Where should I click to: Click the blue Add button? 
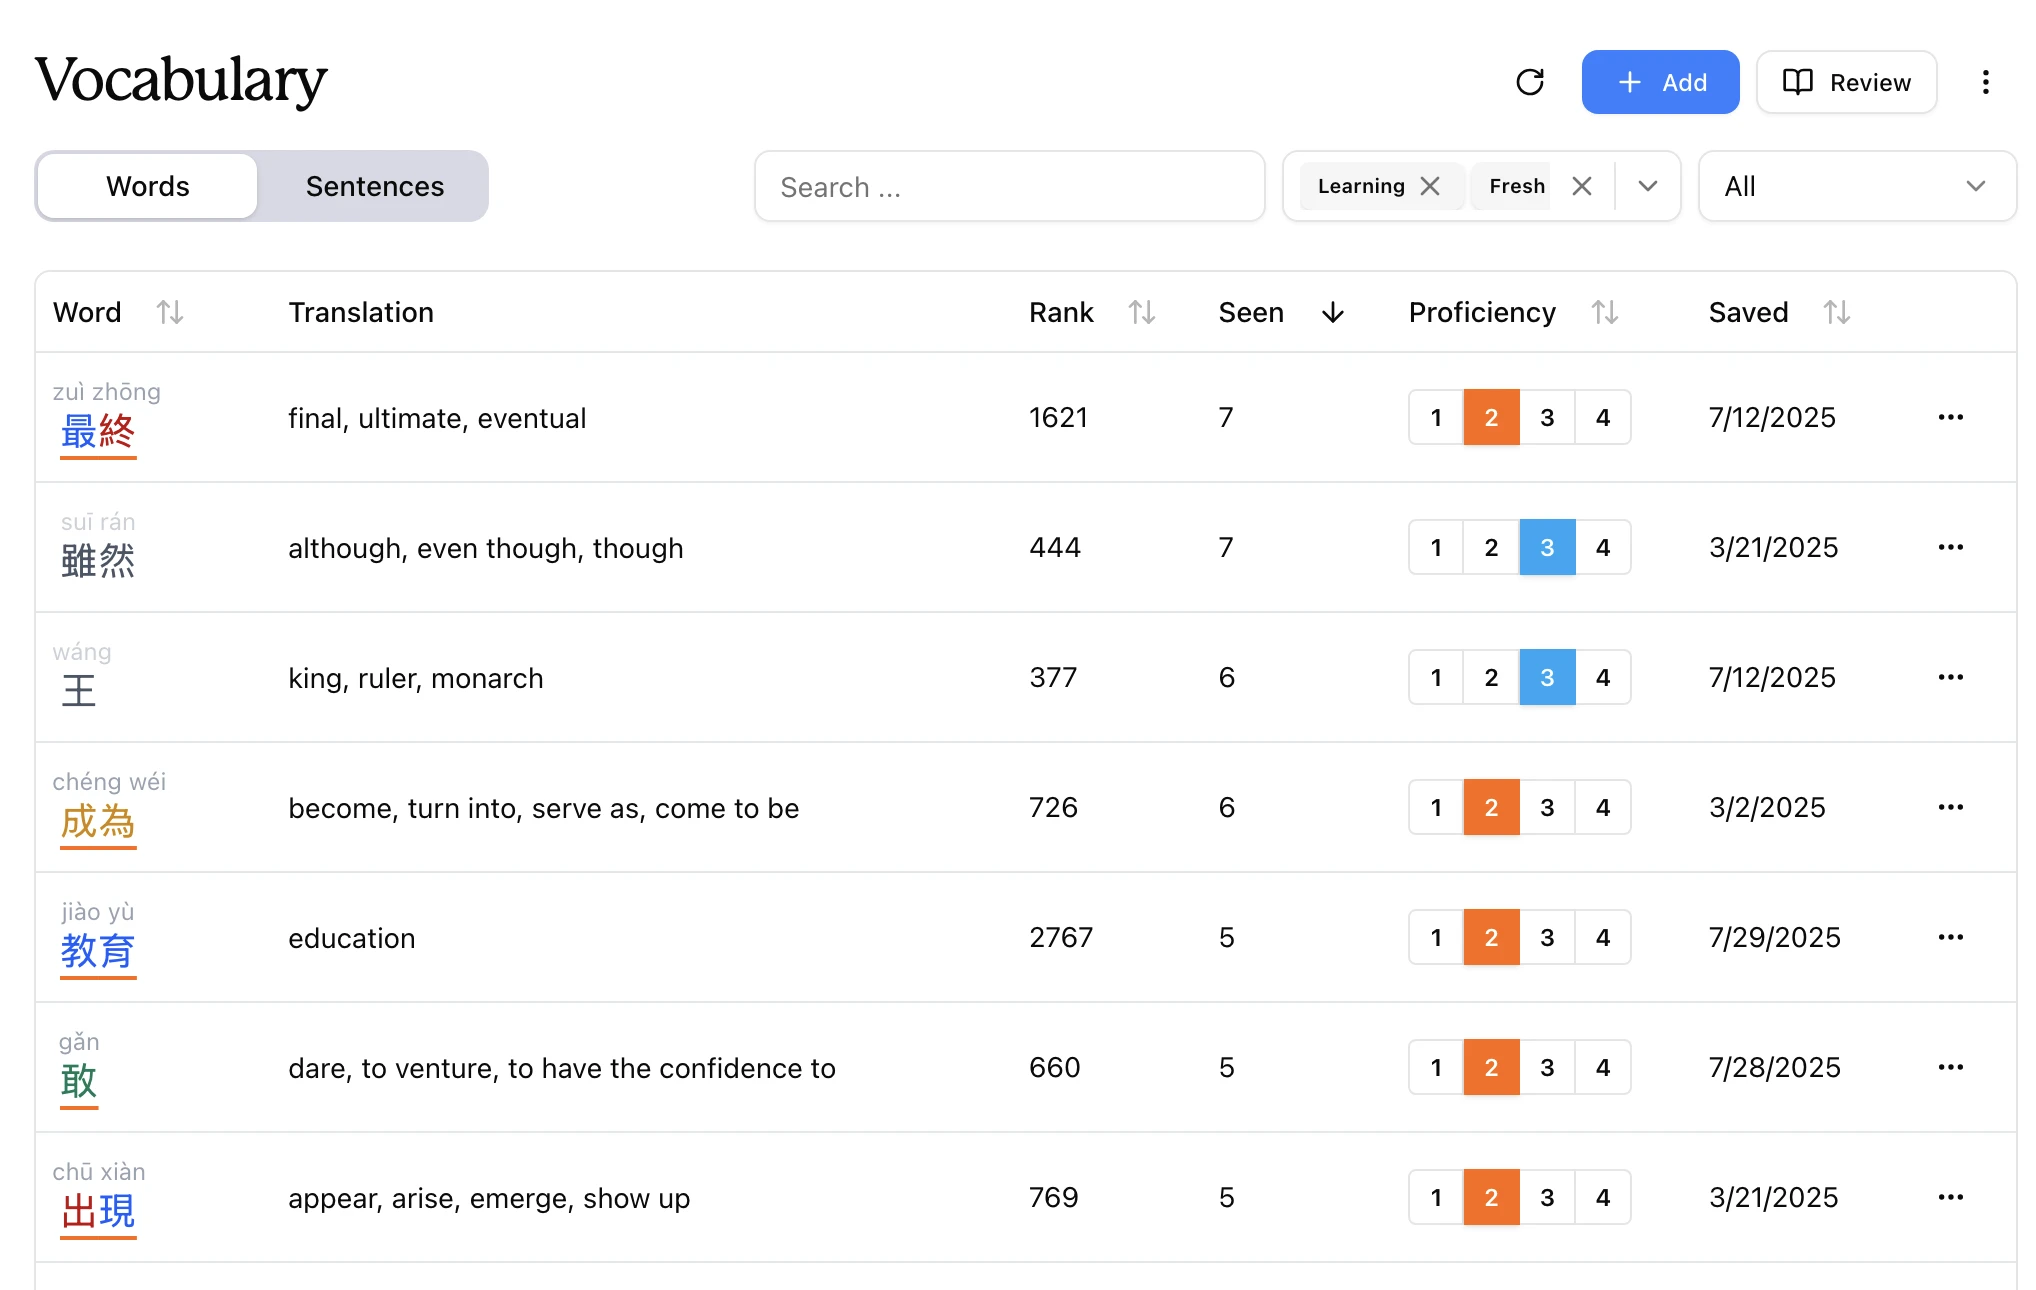pos(1660,82)
